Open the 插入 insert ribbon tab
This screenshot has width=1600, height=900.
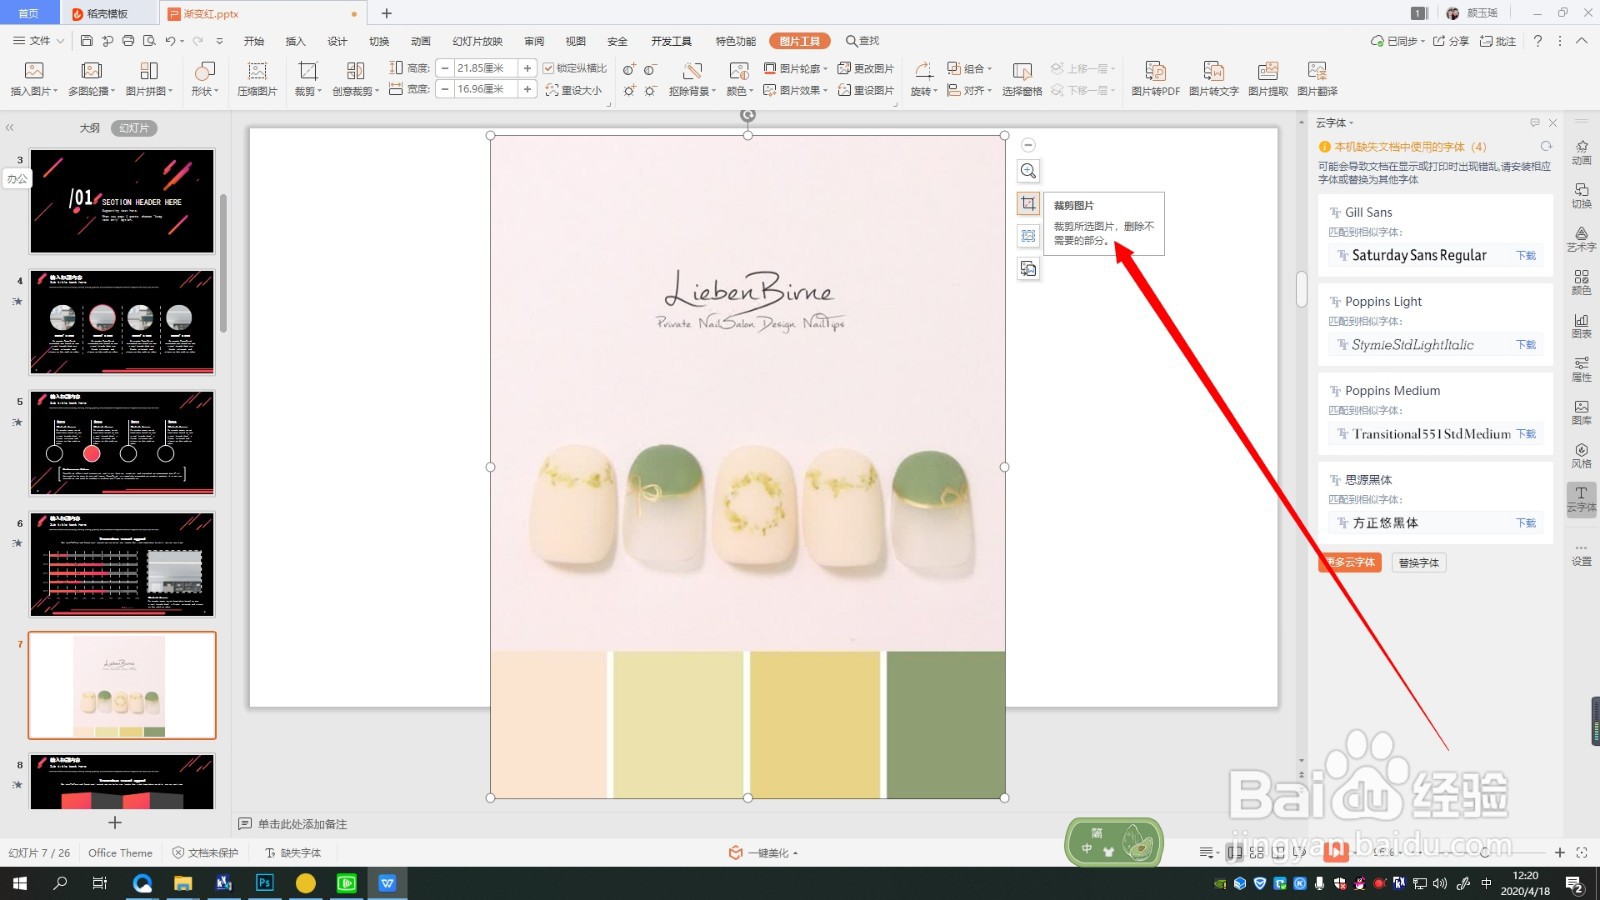coord(295,41)
